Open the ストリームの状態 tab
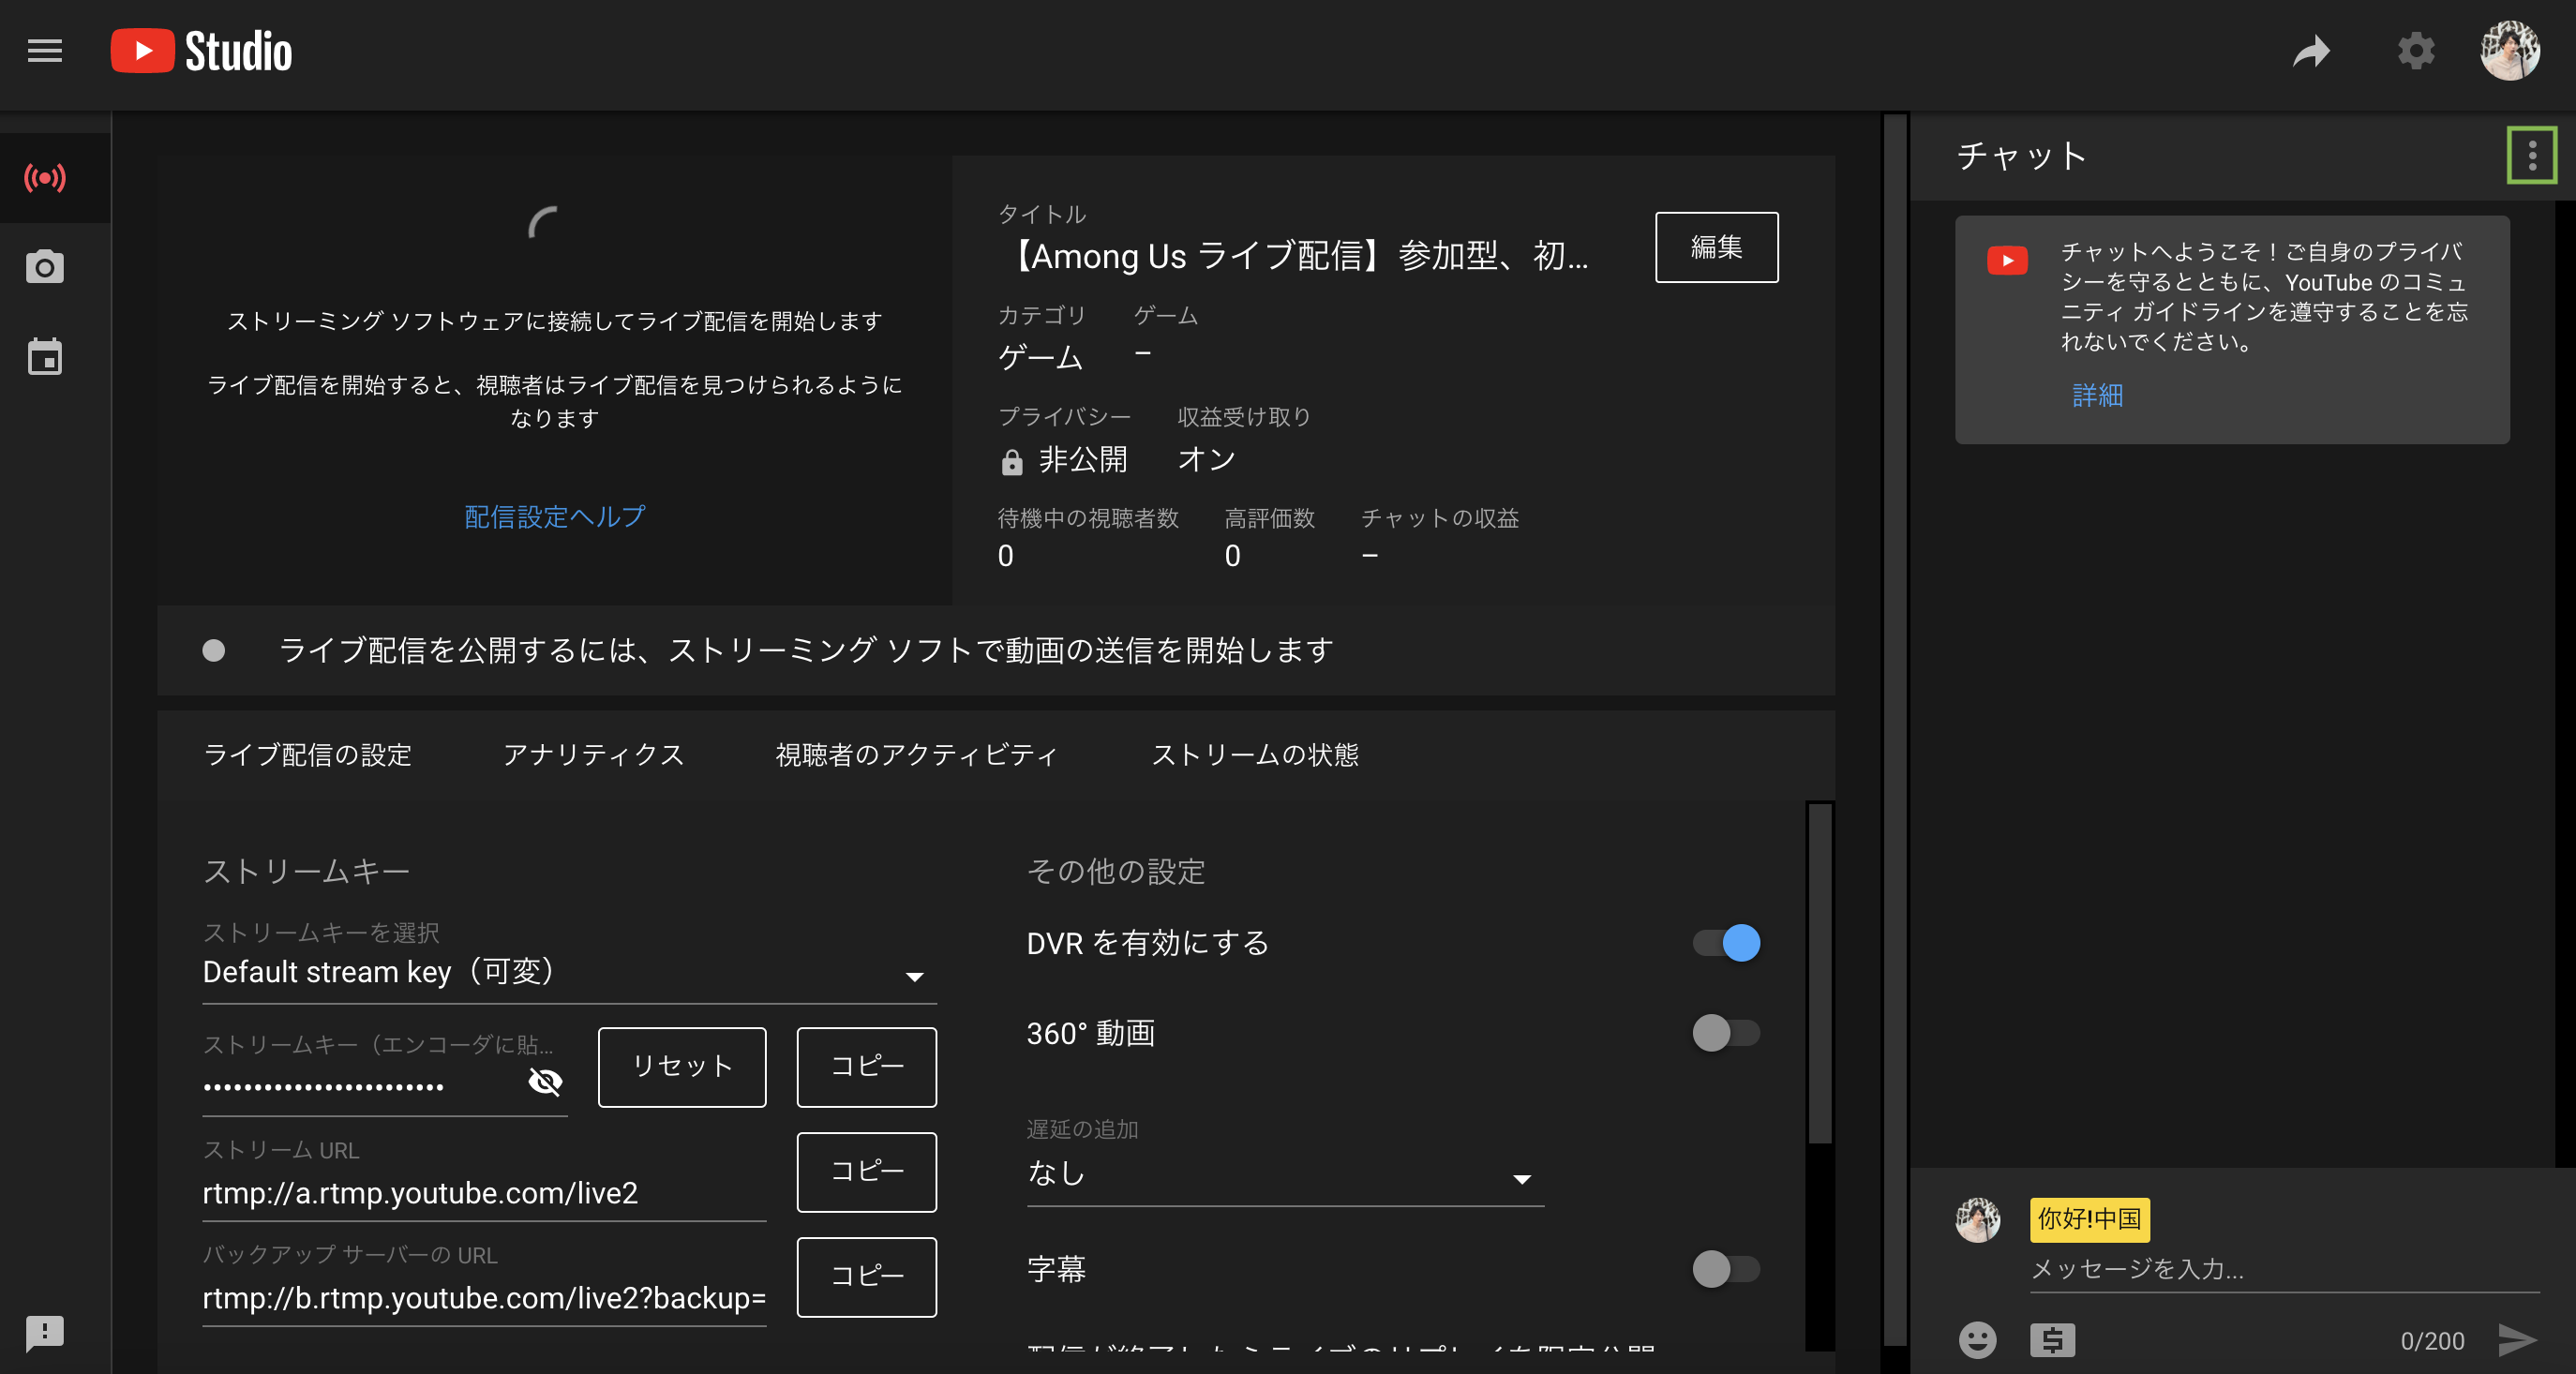The image size is (2576, 1374). 1255,755
